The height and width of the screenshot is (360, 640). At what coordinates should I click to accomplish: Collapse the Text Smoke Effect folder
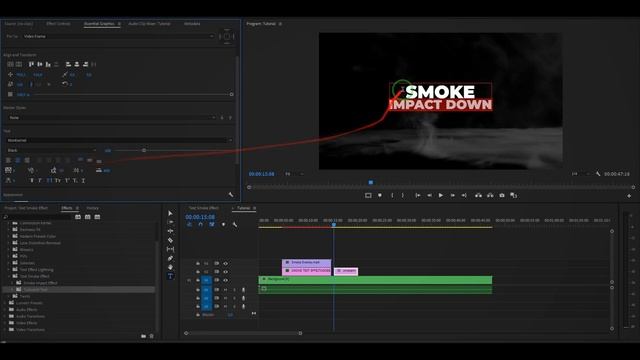9,276
